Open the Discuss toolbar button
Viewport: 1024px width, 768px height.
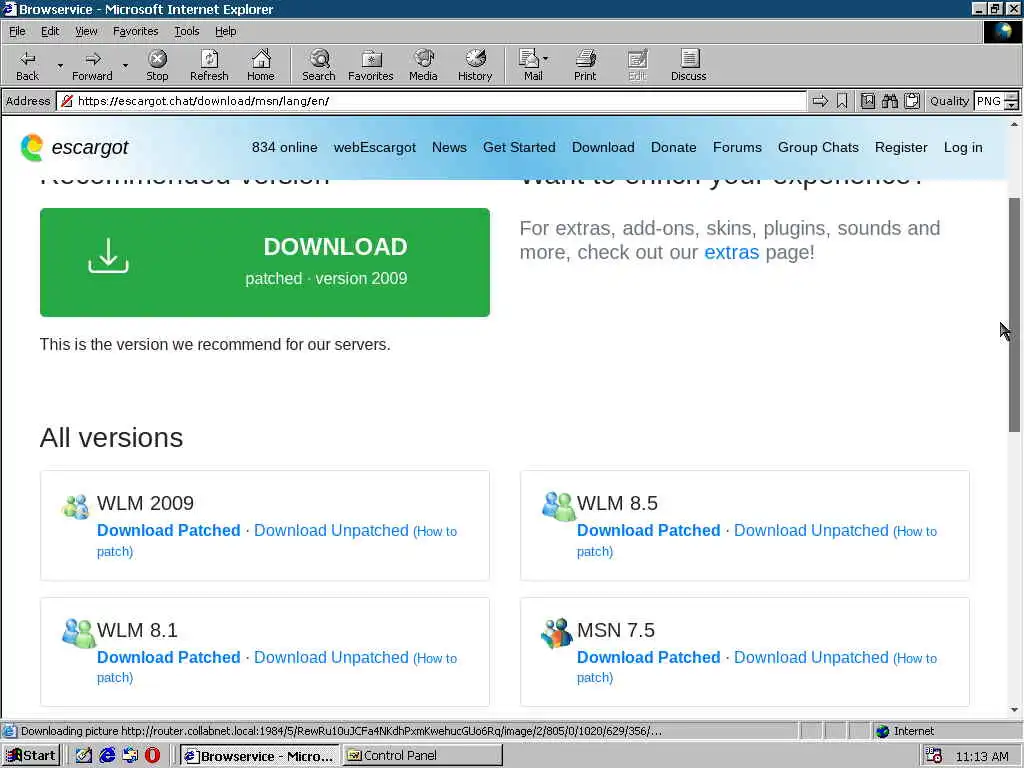688,65
